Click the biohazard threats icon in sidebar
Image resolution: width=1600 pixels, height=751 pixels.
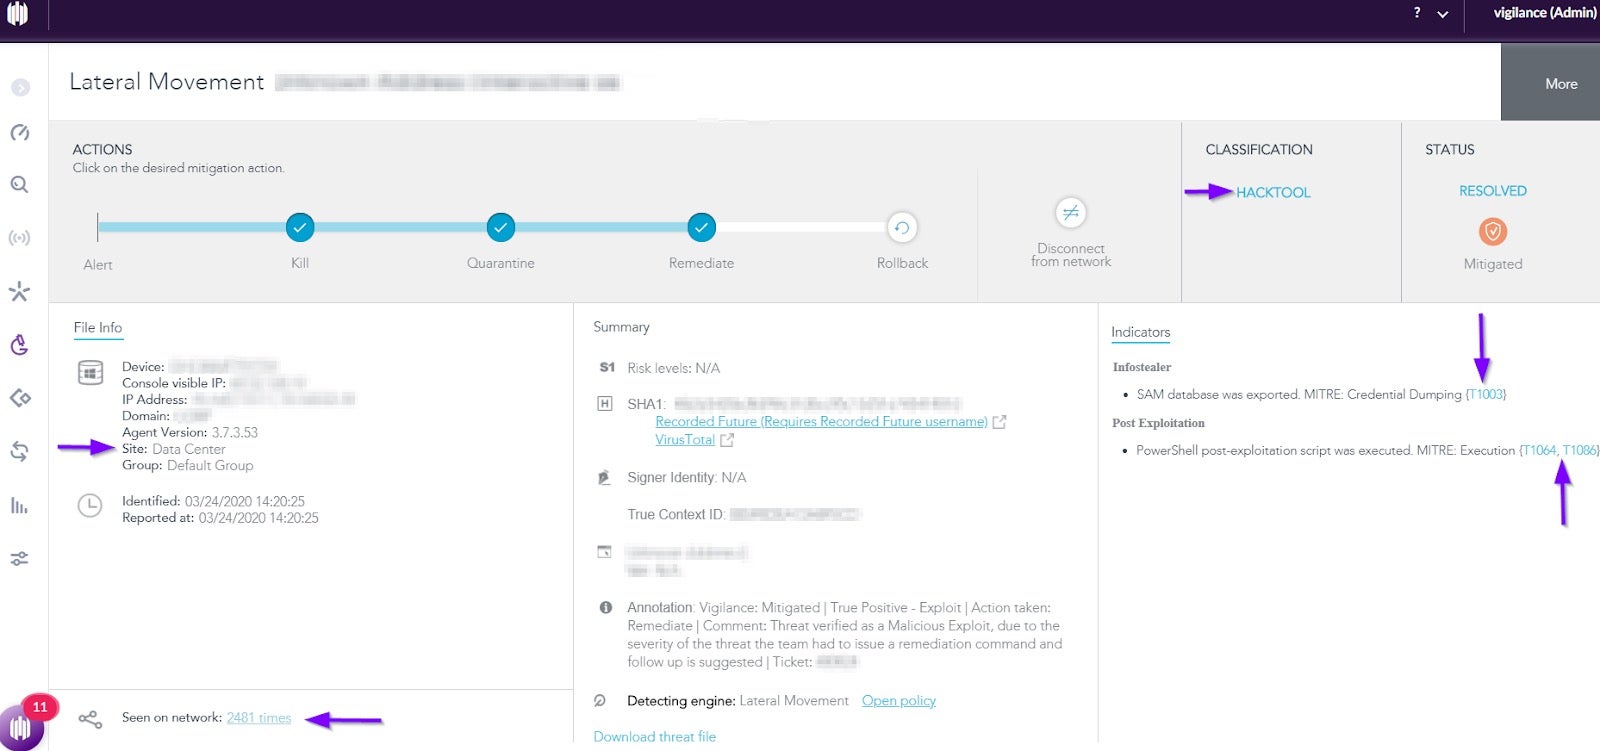coord(20,345)
